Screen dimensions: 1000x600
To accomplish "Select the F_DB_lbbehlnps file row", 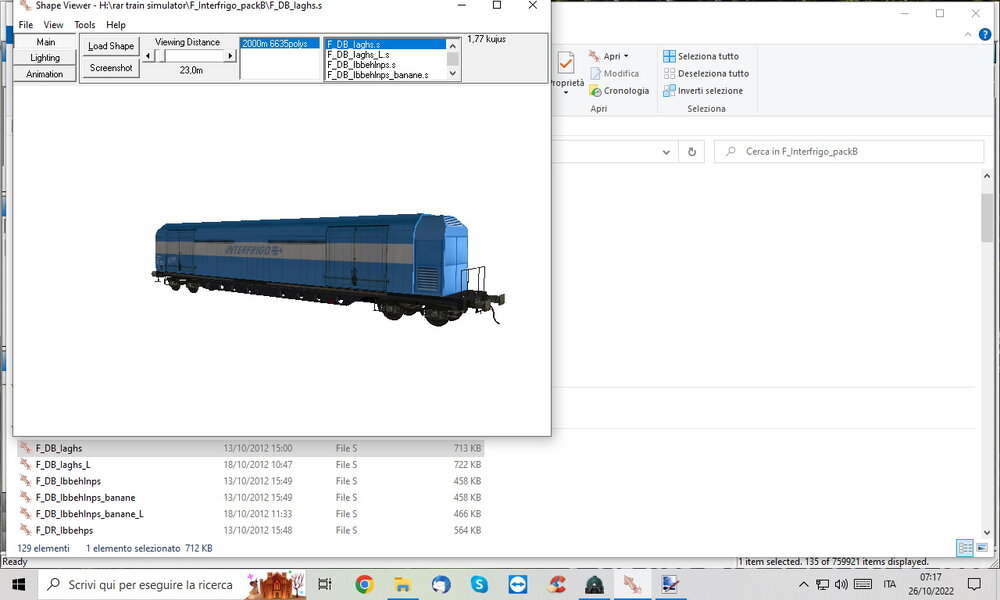I will tap(250, 481).
